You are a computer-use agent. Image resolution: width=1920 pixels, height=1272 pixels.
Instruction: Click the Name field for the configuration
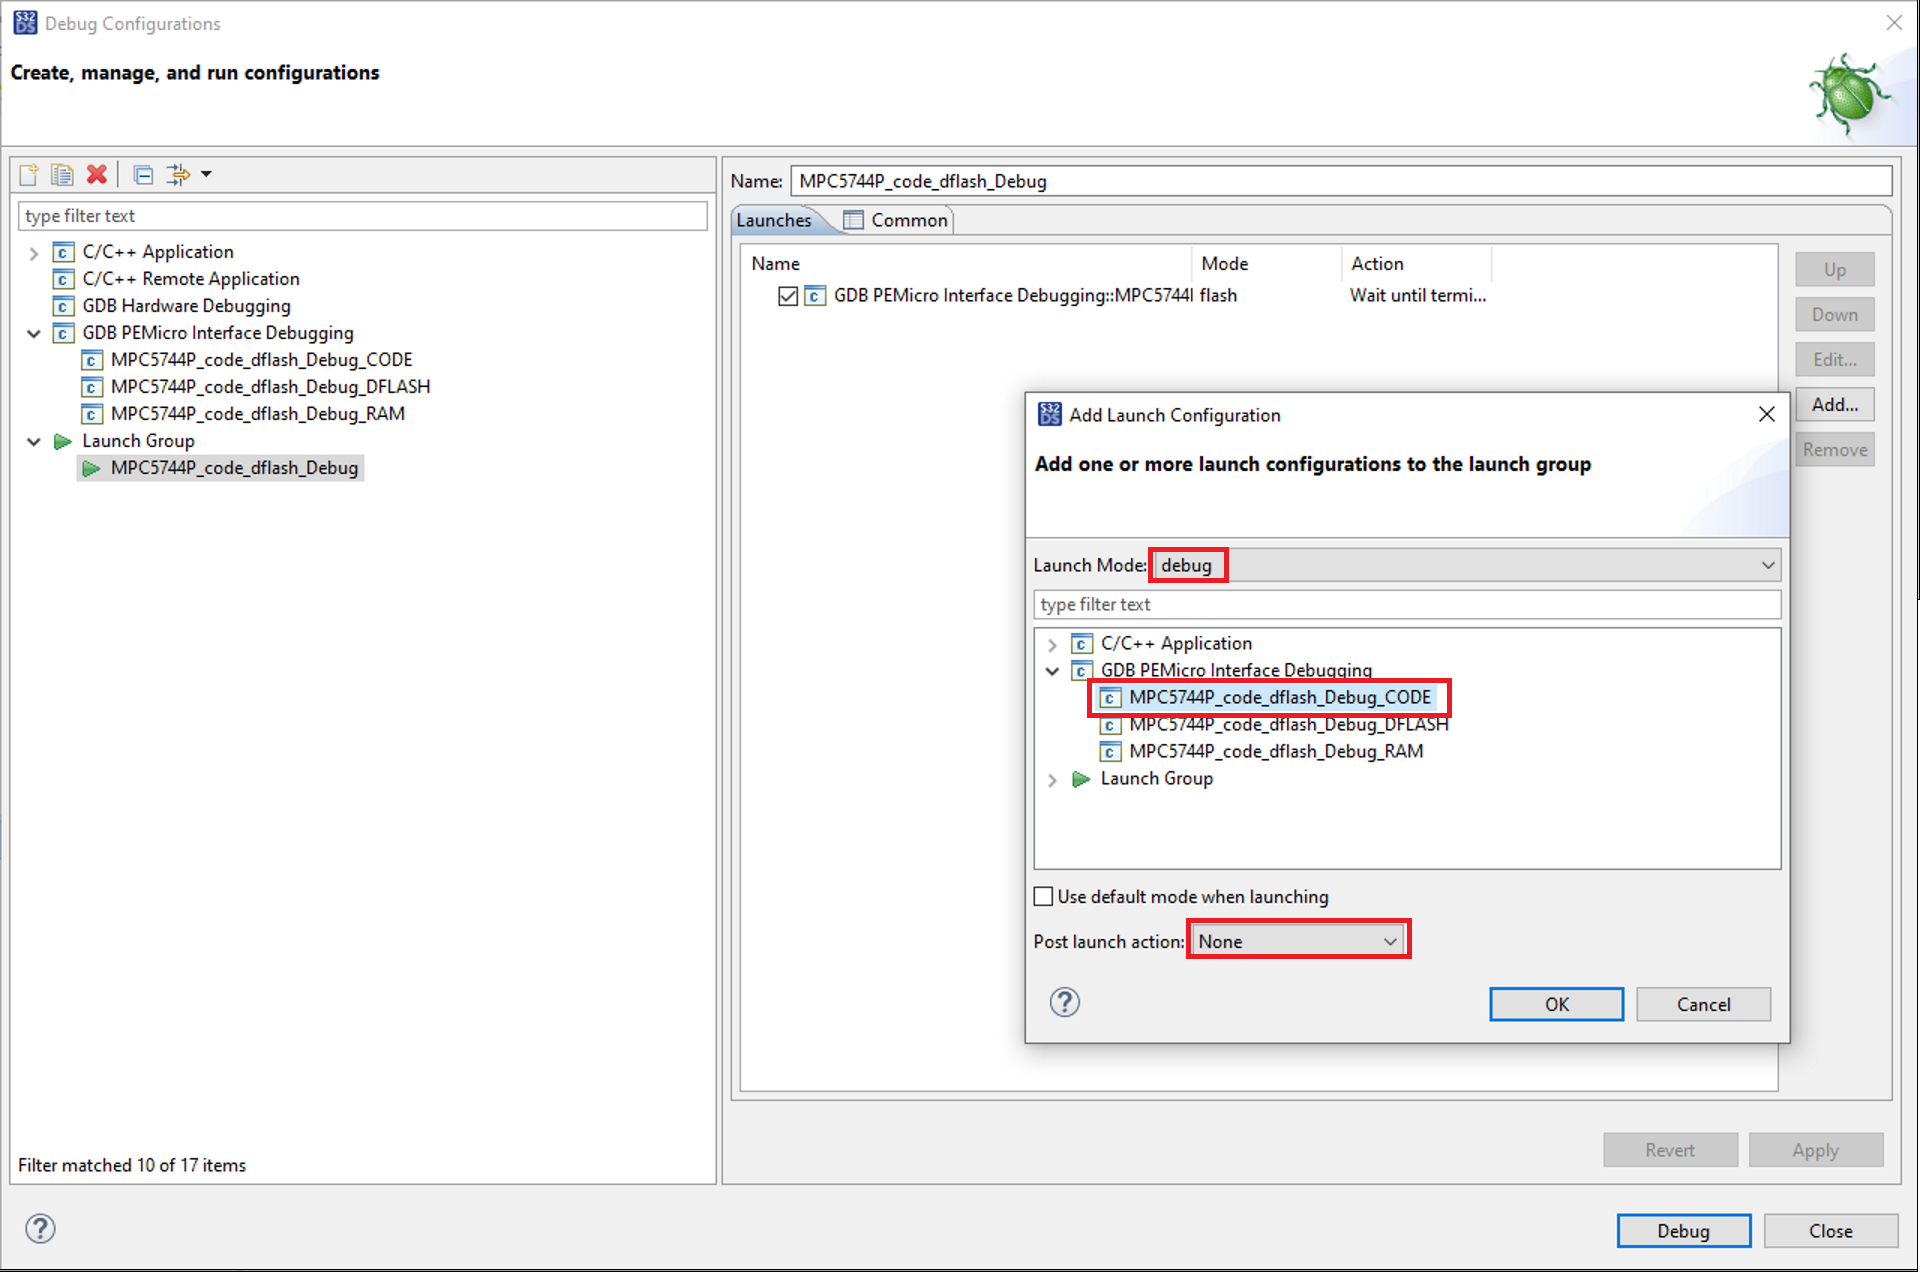(1340, 181)
